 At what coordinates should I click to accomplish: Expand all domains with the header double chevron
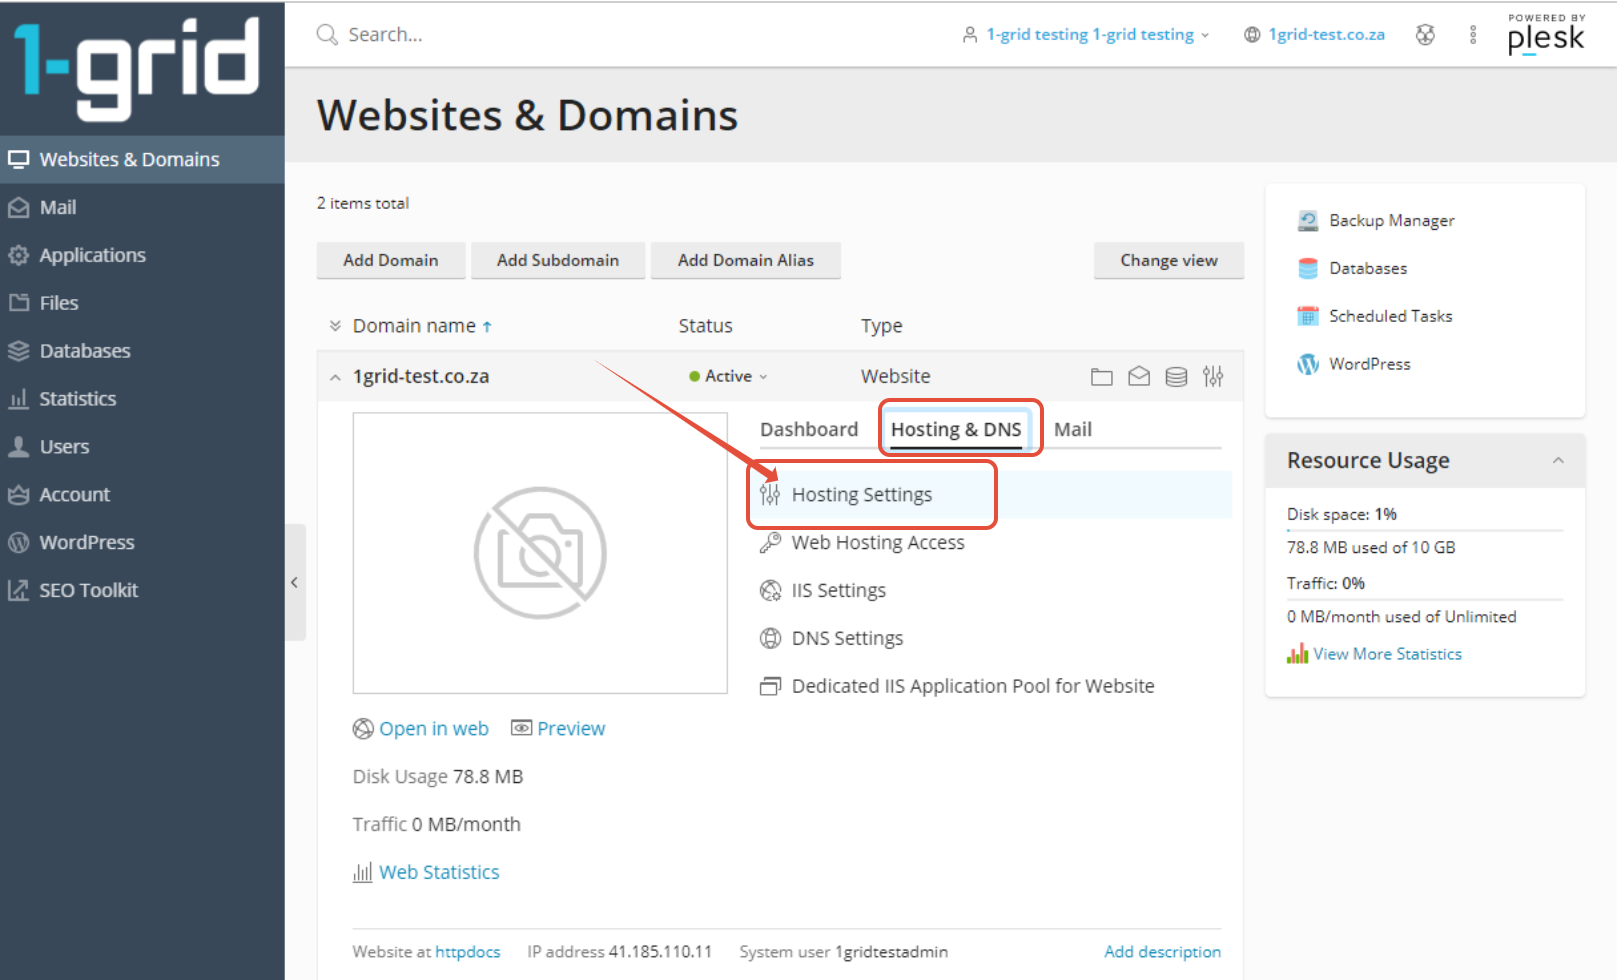coord(335,326)
